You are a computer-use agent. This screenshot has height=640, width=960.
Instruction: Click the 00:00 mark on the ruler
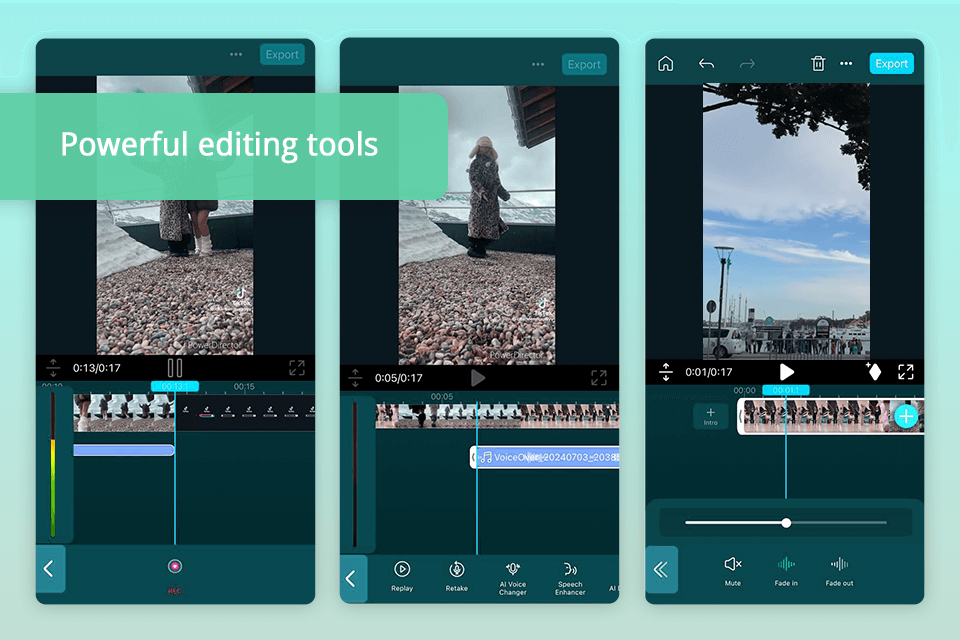pyautogui.click(x=744, y=390)
